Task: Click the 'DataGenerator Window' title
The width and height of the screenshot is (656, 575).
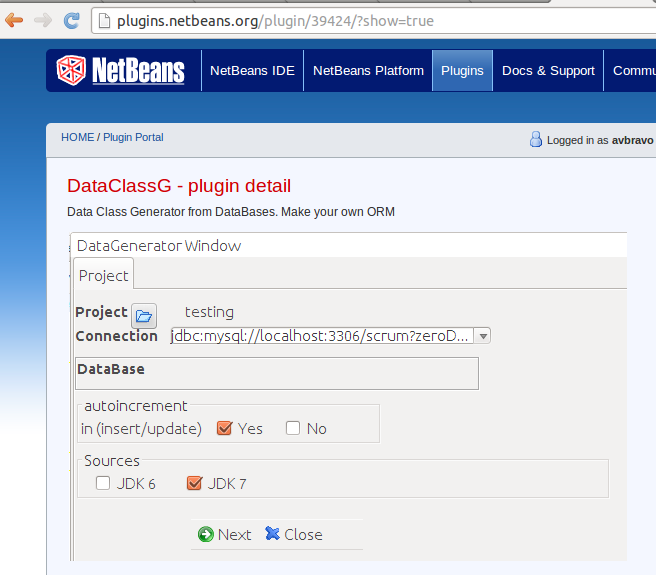Action: pos(159,246)
